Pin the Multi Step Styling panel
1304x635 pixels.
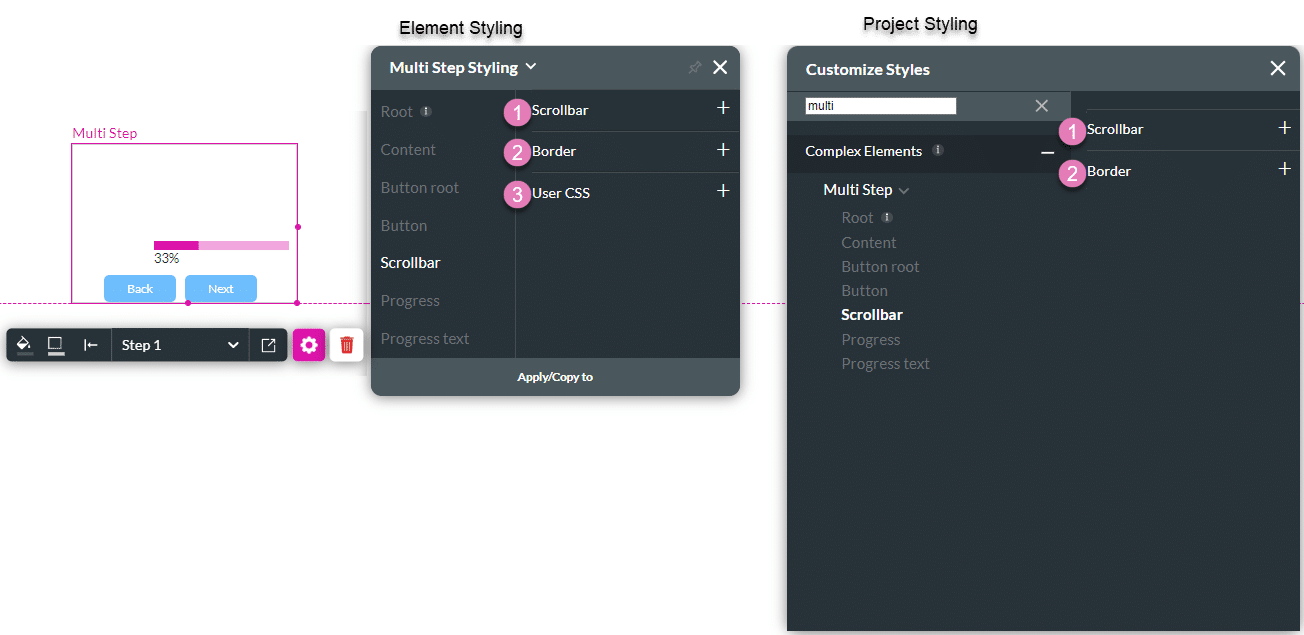coord(694,67)
